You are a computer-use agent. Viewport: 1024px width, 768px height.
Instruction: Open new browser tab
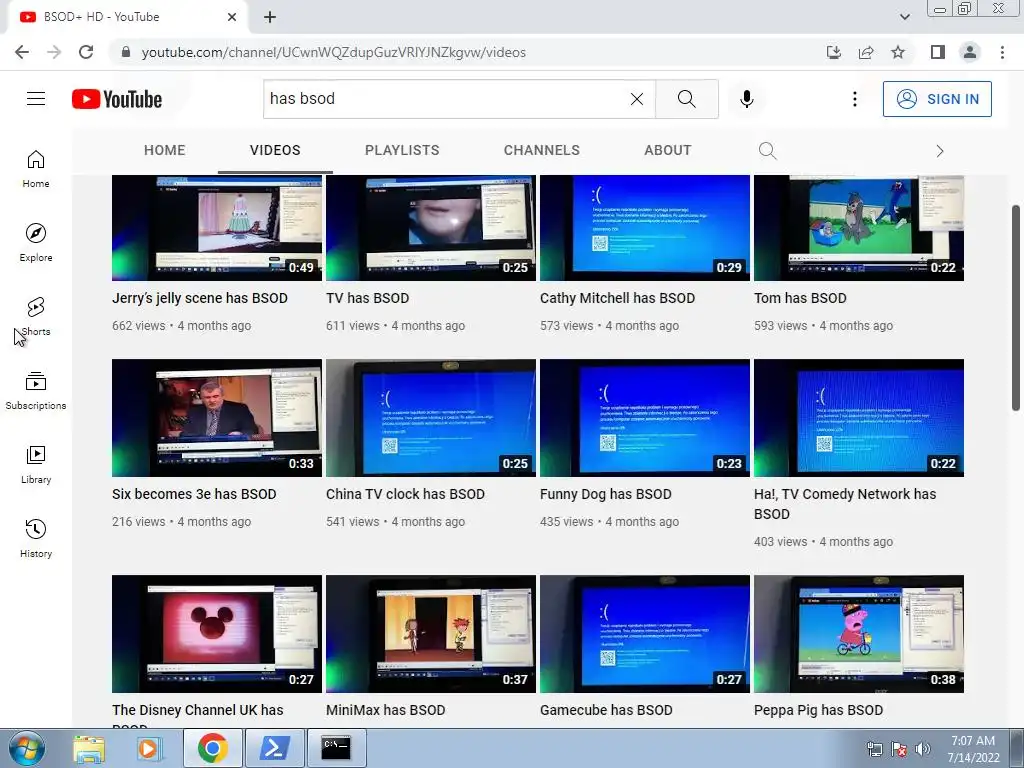click(x=270, y=17)
